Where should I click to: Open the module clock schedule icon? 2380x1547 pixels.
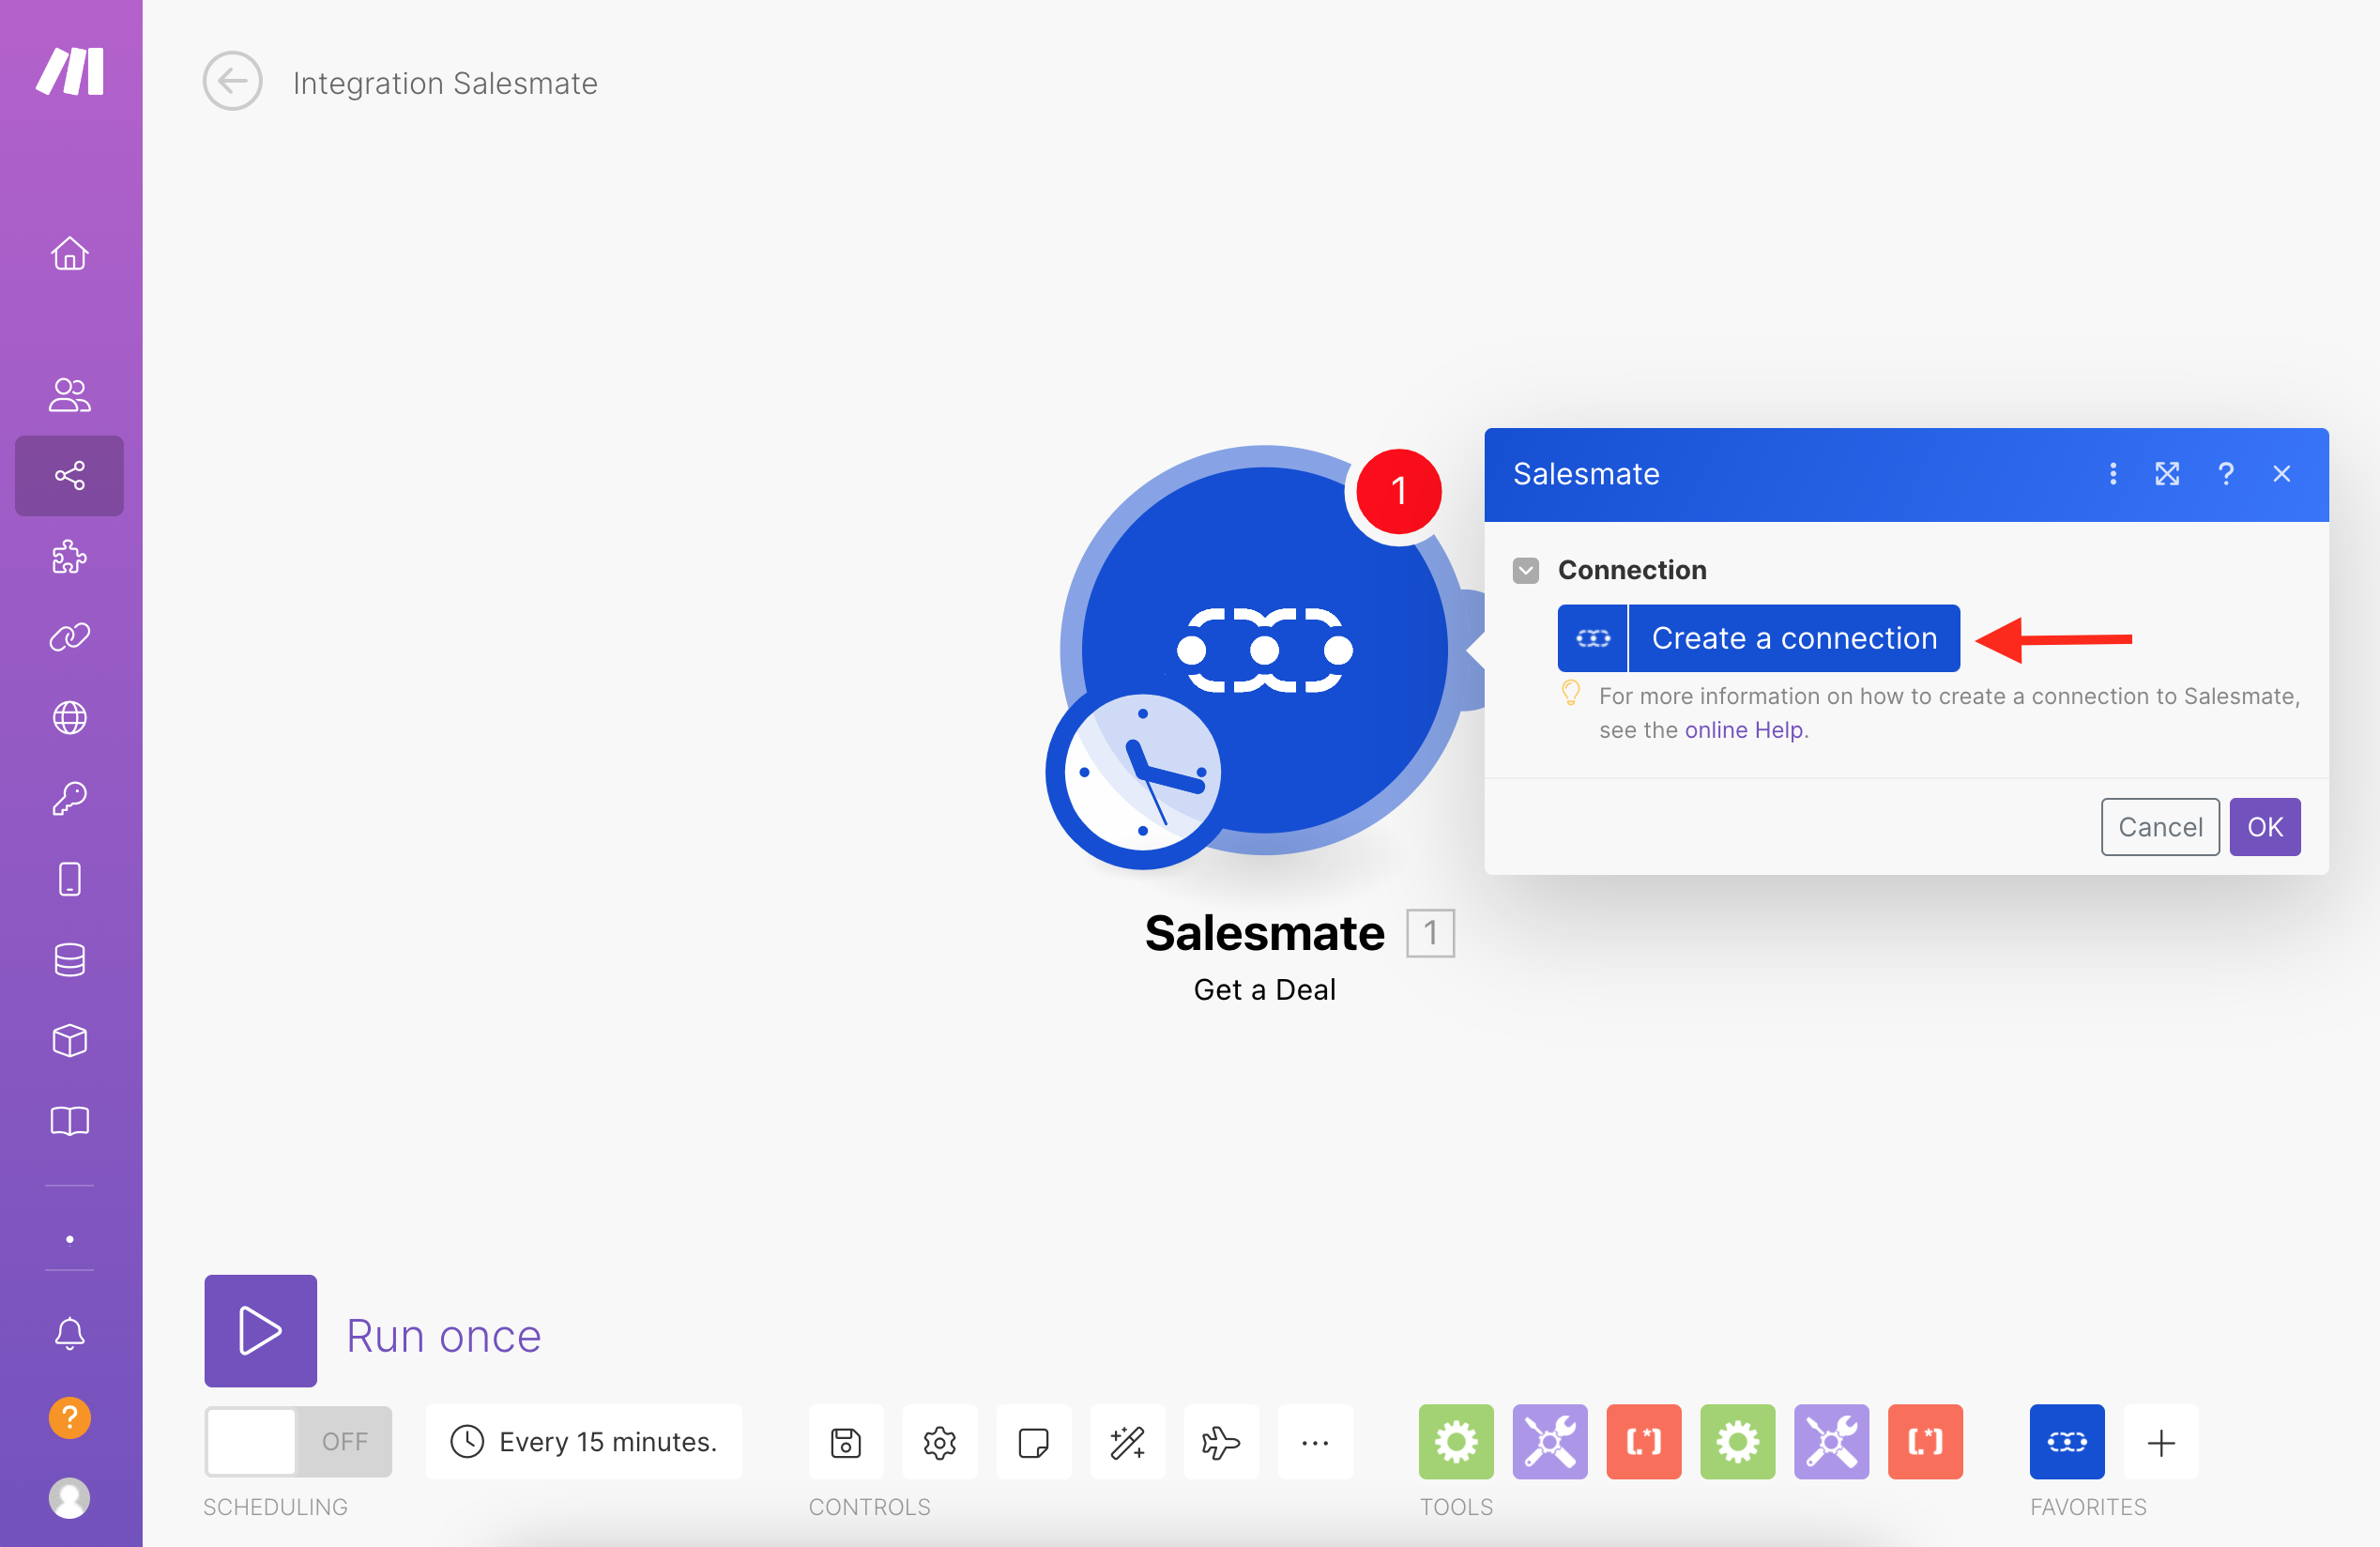click(1142, 772)
